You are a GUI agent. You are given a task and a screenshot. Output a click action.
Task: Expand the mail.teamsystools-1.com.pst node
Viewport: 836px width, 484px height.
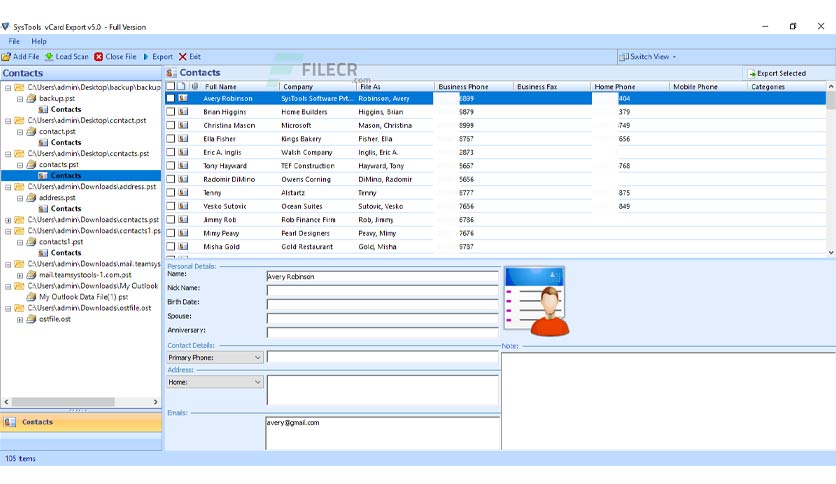(20, 275)
